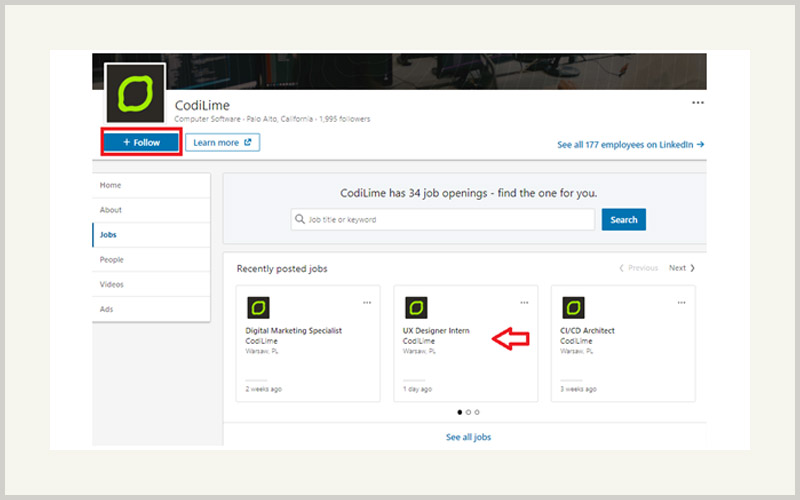Show Next recently posted jobs
The width and height of the screenshot is (800, 500).
(x=682, y=268)
